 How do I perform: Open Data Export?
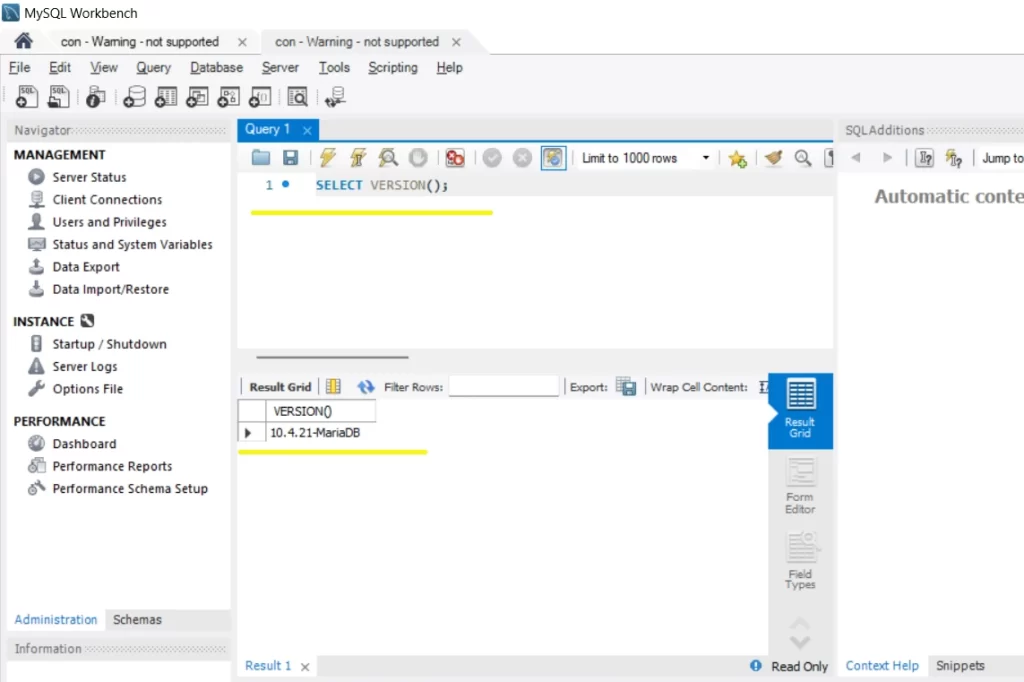pos(86,267)
